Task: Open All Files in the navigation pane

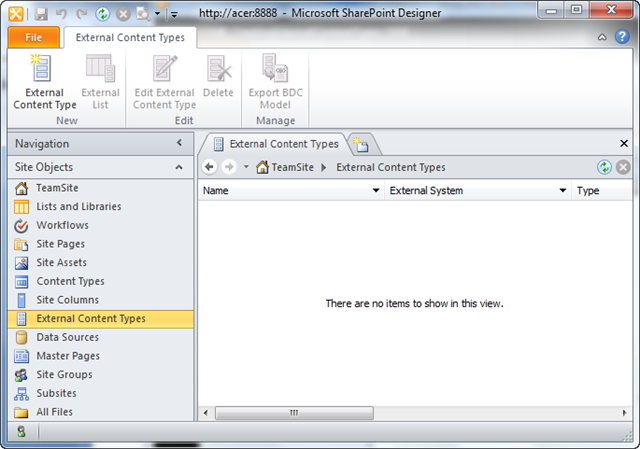Action: point(100,412)
